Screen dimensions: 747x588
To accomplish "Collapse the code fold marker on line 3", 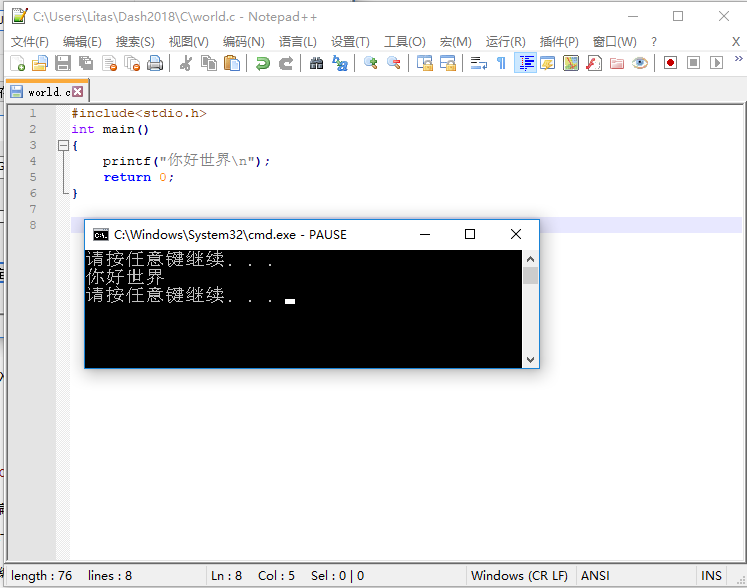I will click(63, 145).
